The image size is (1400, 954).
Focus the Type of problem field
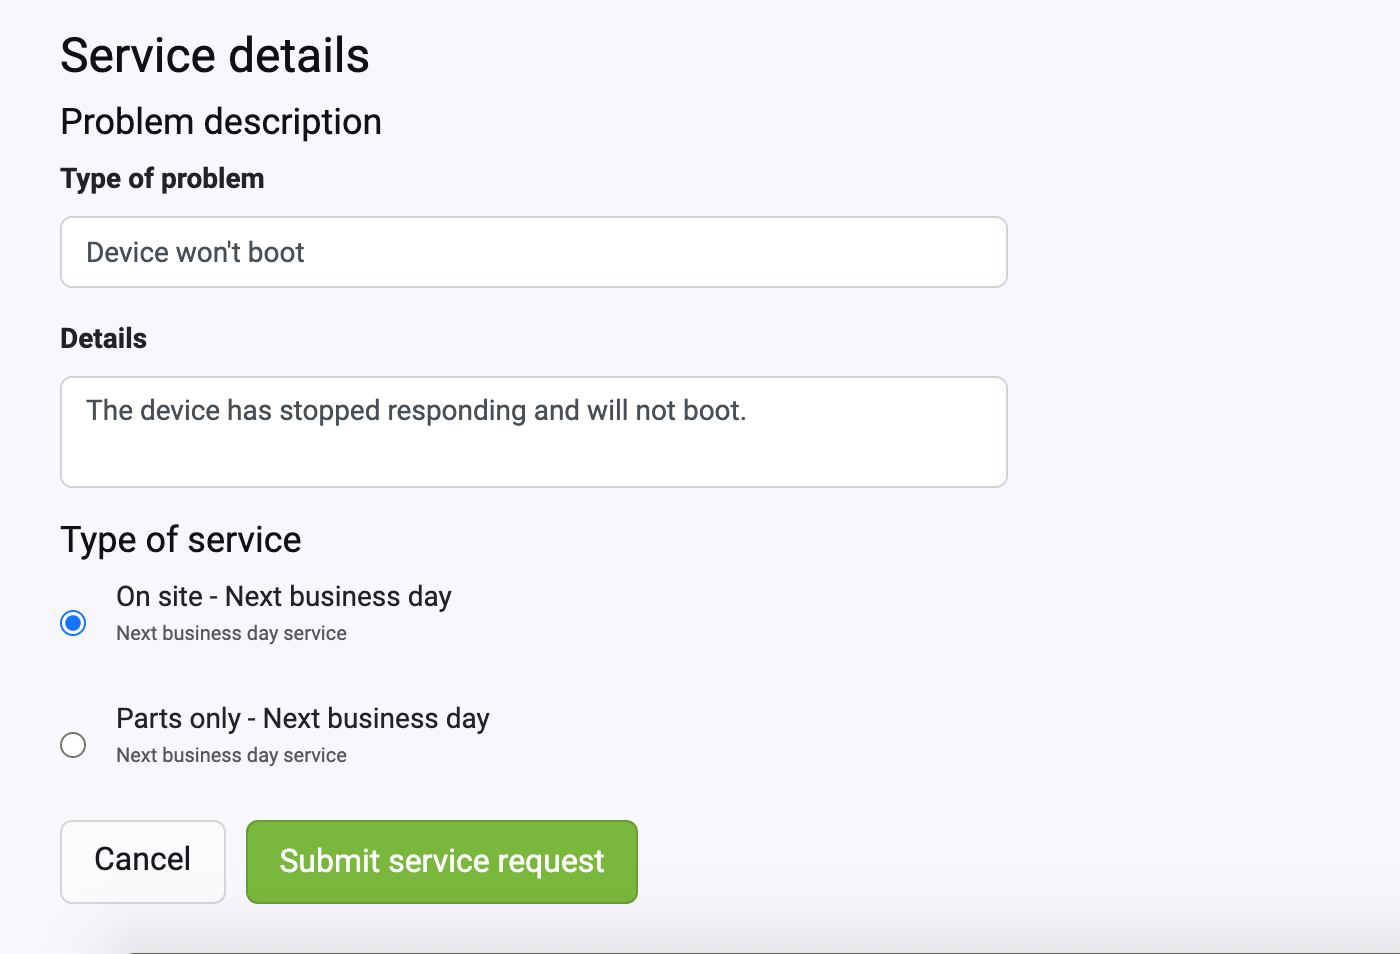click(534, 252)
